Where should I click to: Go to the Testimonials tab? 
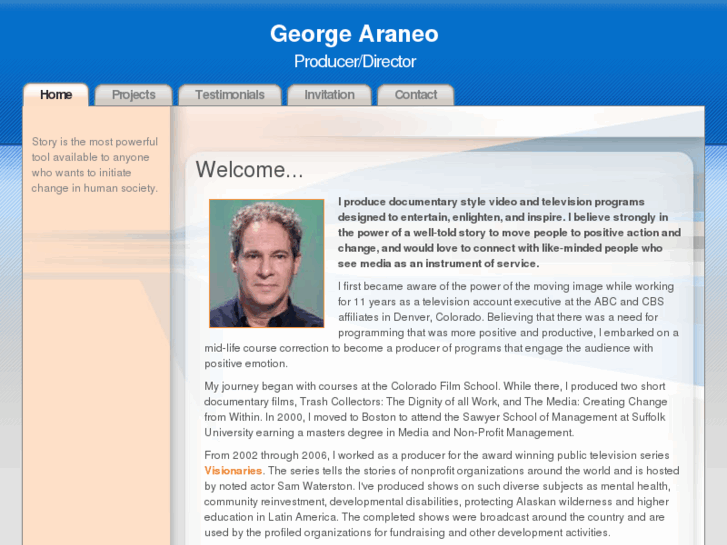pos(230,95)
